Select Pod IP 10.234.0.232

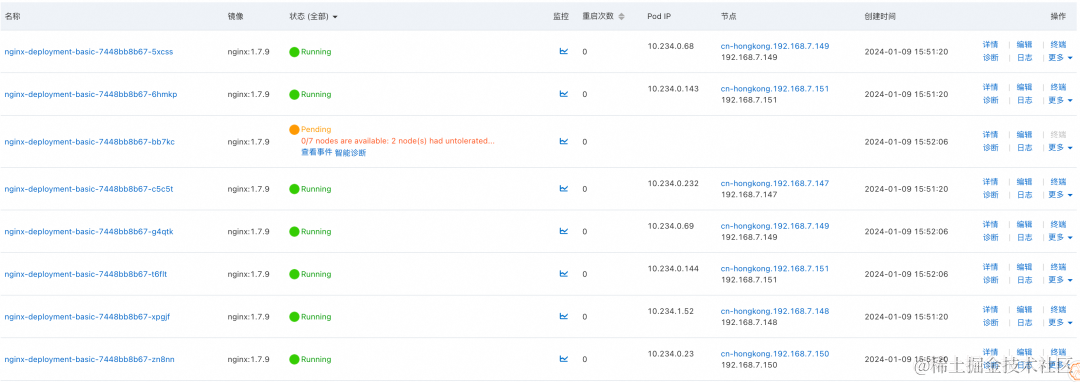(x=673, y=184)
